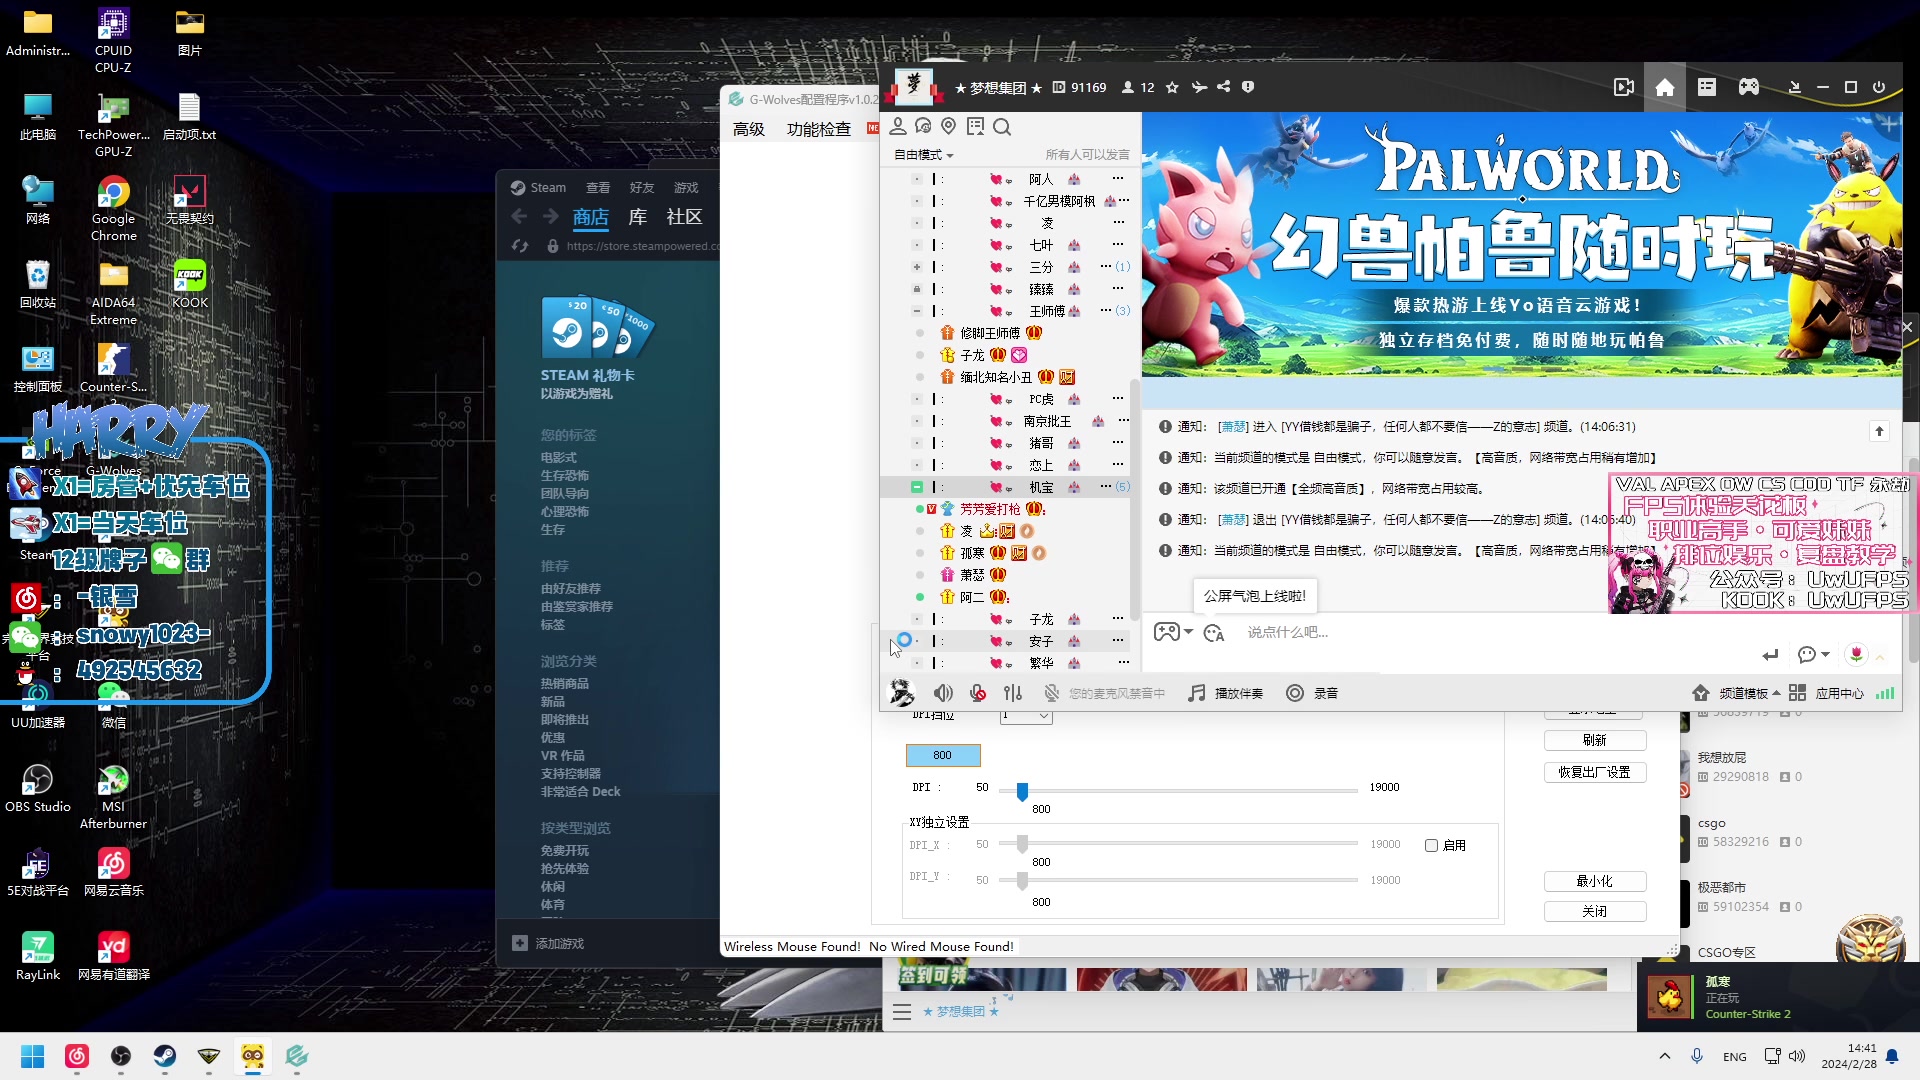The image size is (1920, 1080).
Task: Click the YY home icon in title bar
Action: [1665, 88]
